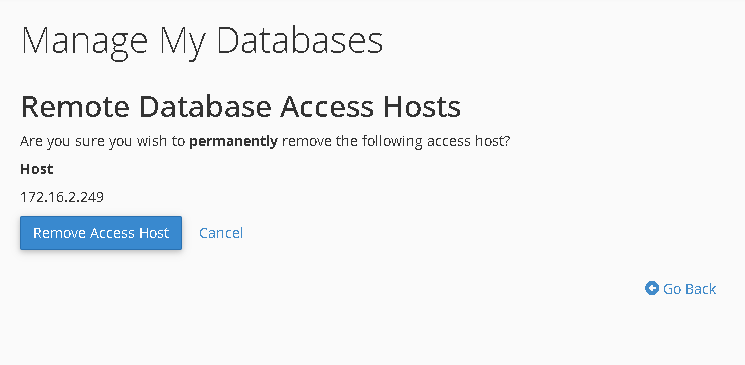
Task: Cancel the access host removal
Action: (x=221, y=233)
